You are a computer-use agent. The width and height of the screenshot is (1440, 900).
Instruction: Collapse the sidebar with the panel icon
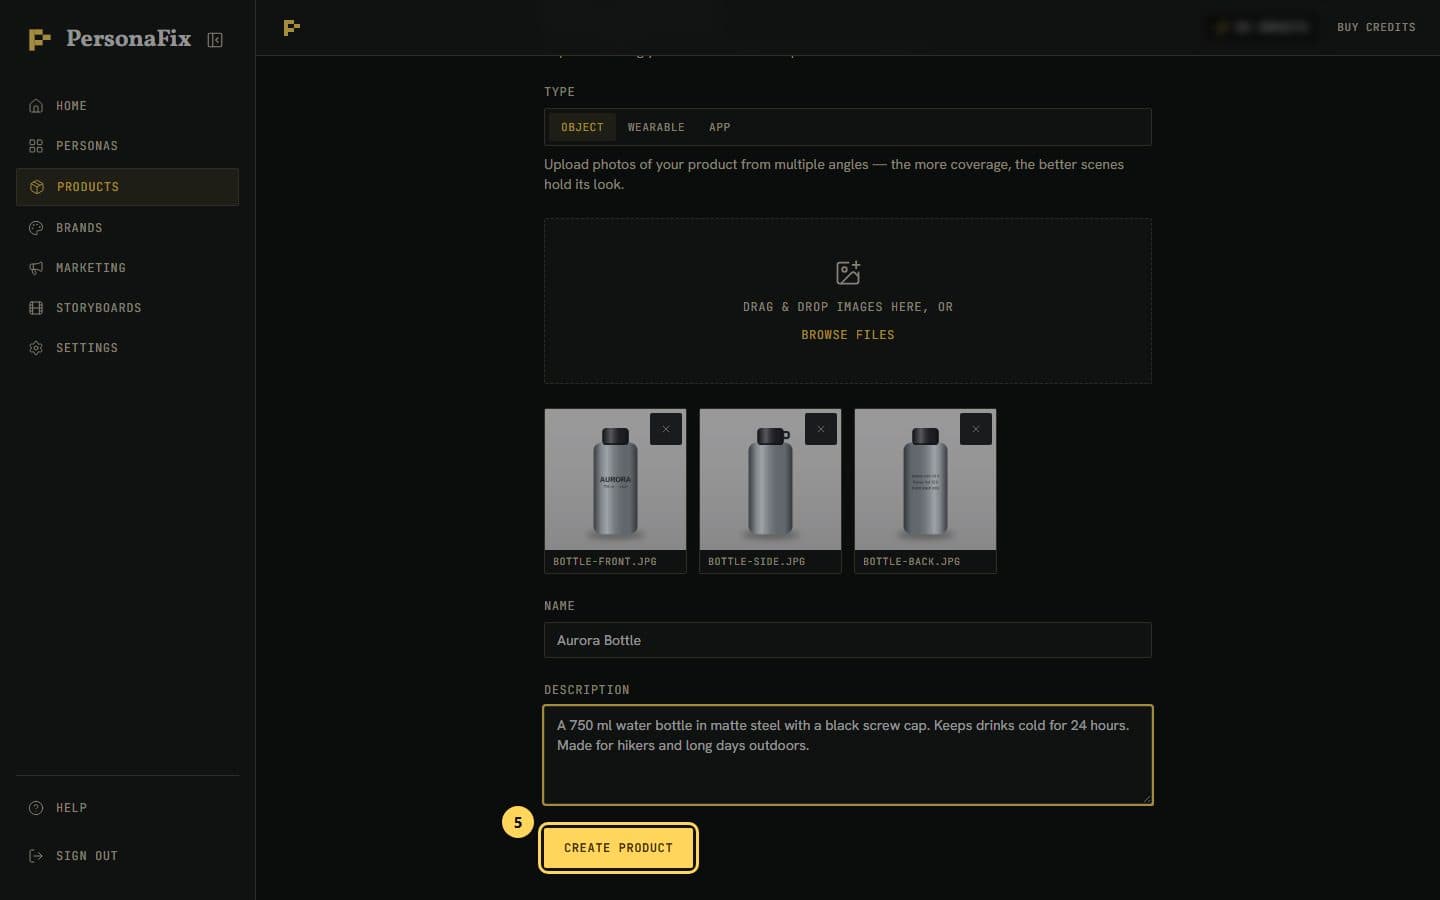[215, 40]
